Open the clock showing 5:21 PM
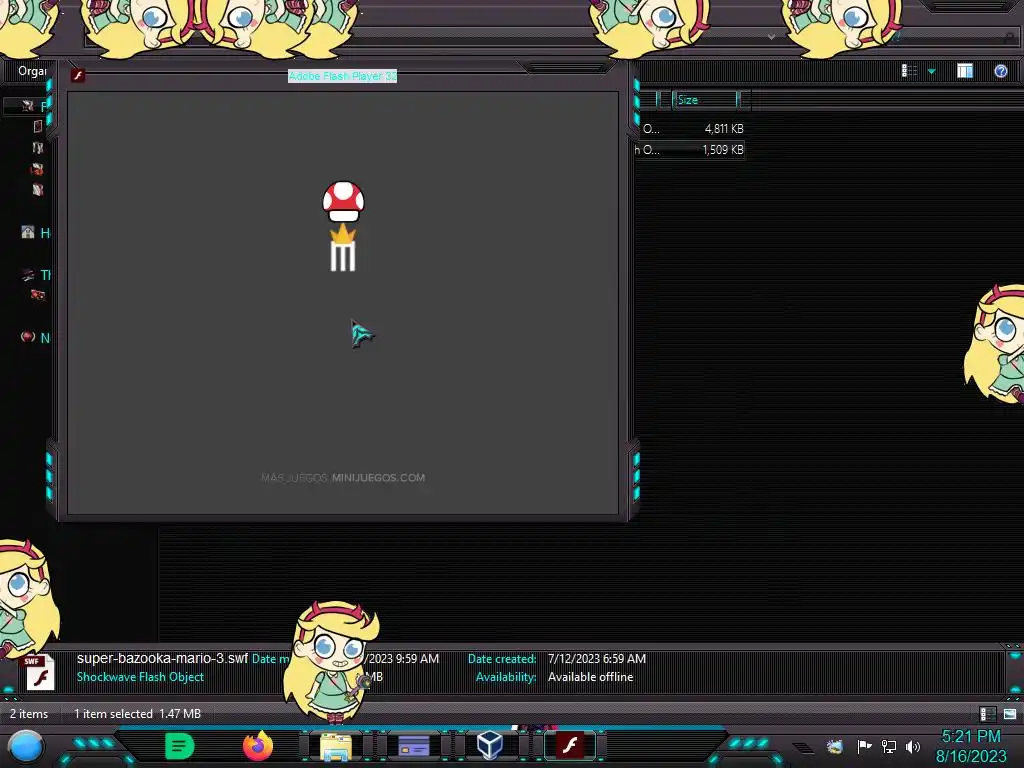The width and height of the screenshot is (1024, 768). [971, 746]
